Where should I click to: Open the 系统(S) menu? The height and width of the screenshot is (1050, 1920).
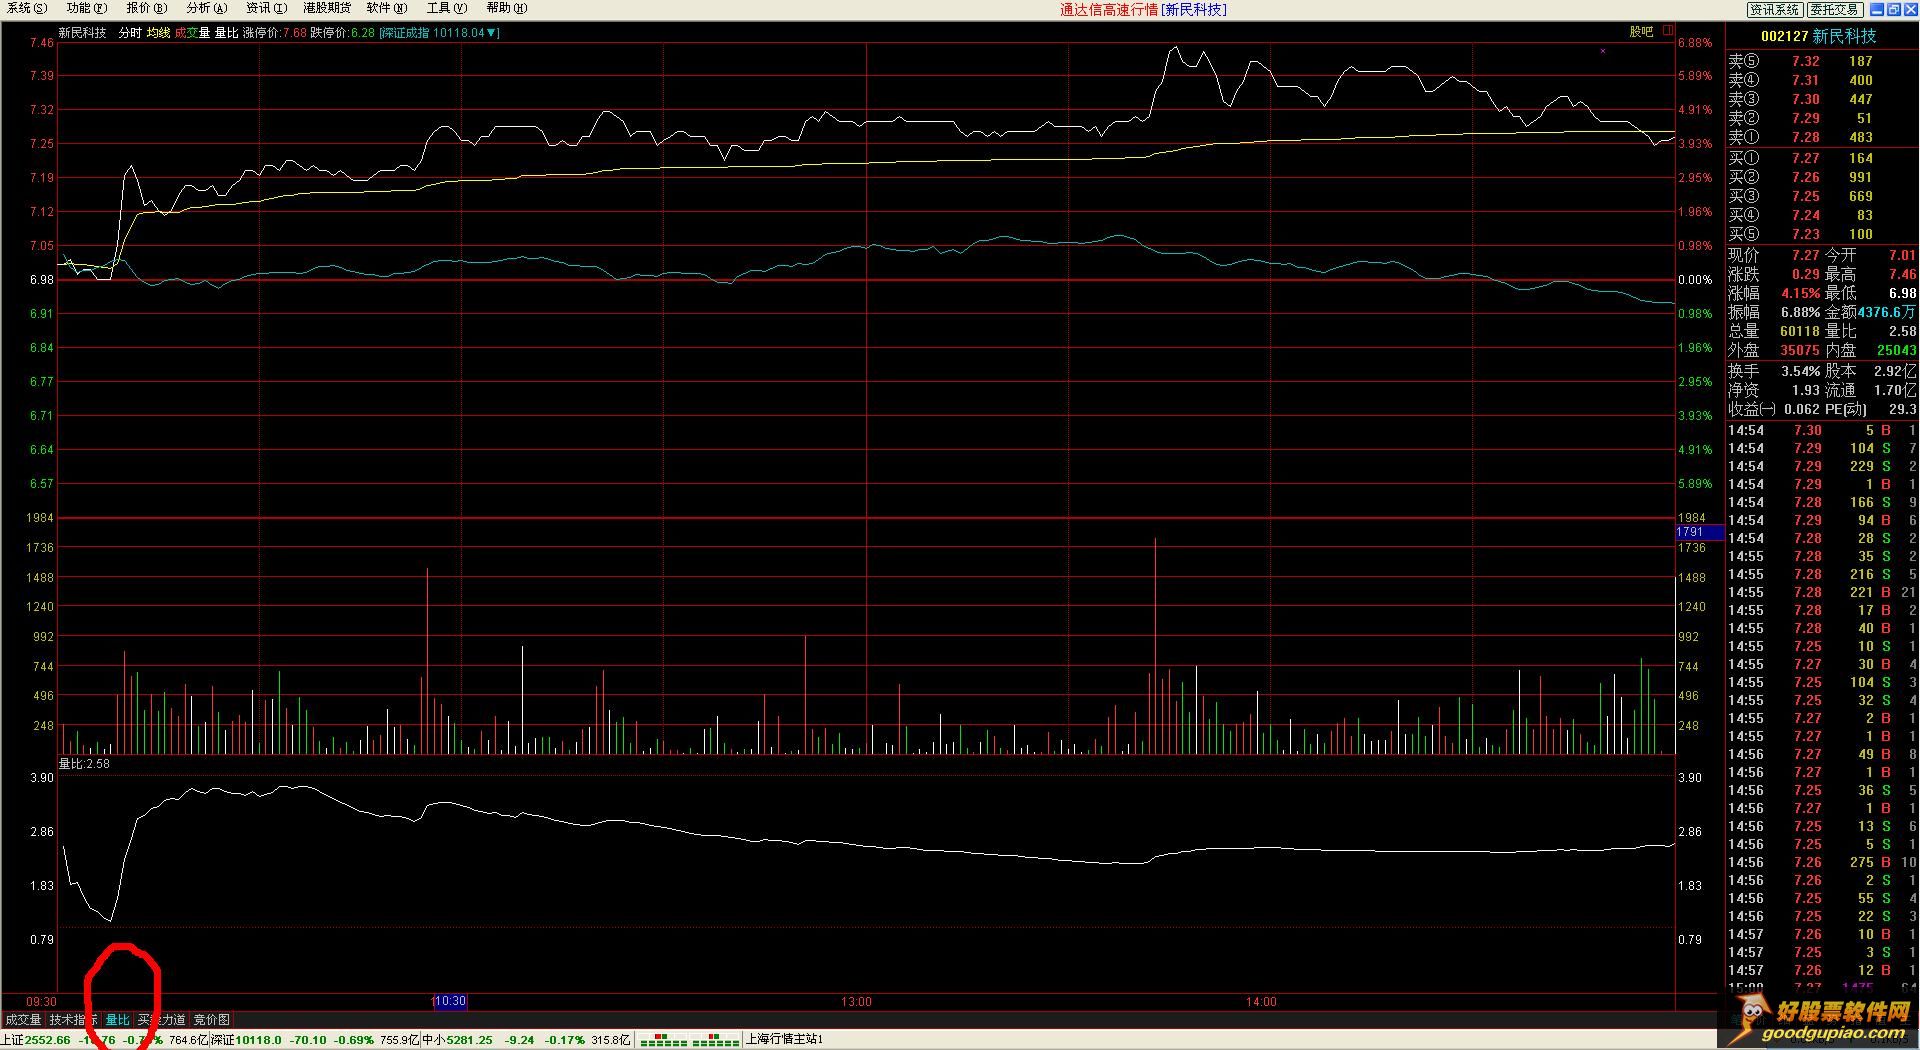[x=27, y=8]
